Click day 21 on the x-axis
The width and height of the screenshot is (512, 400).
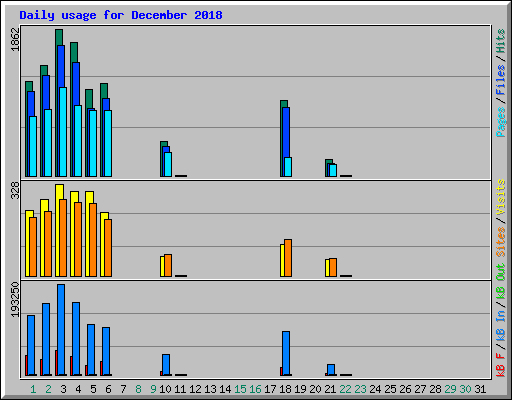[x=330, y=389]
